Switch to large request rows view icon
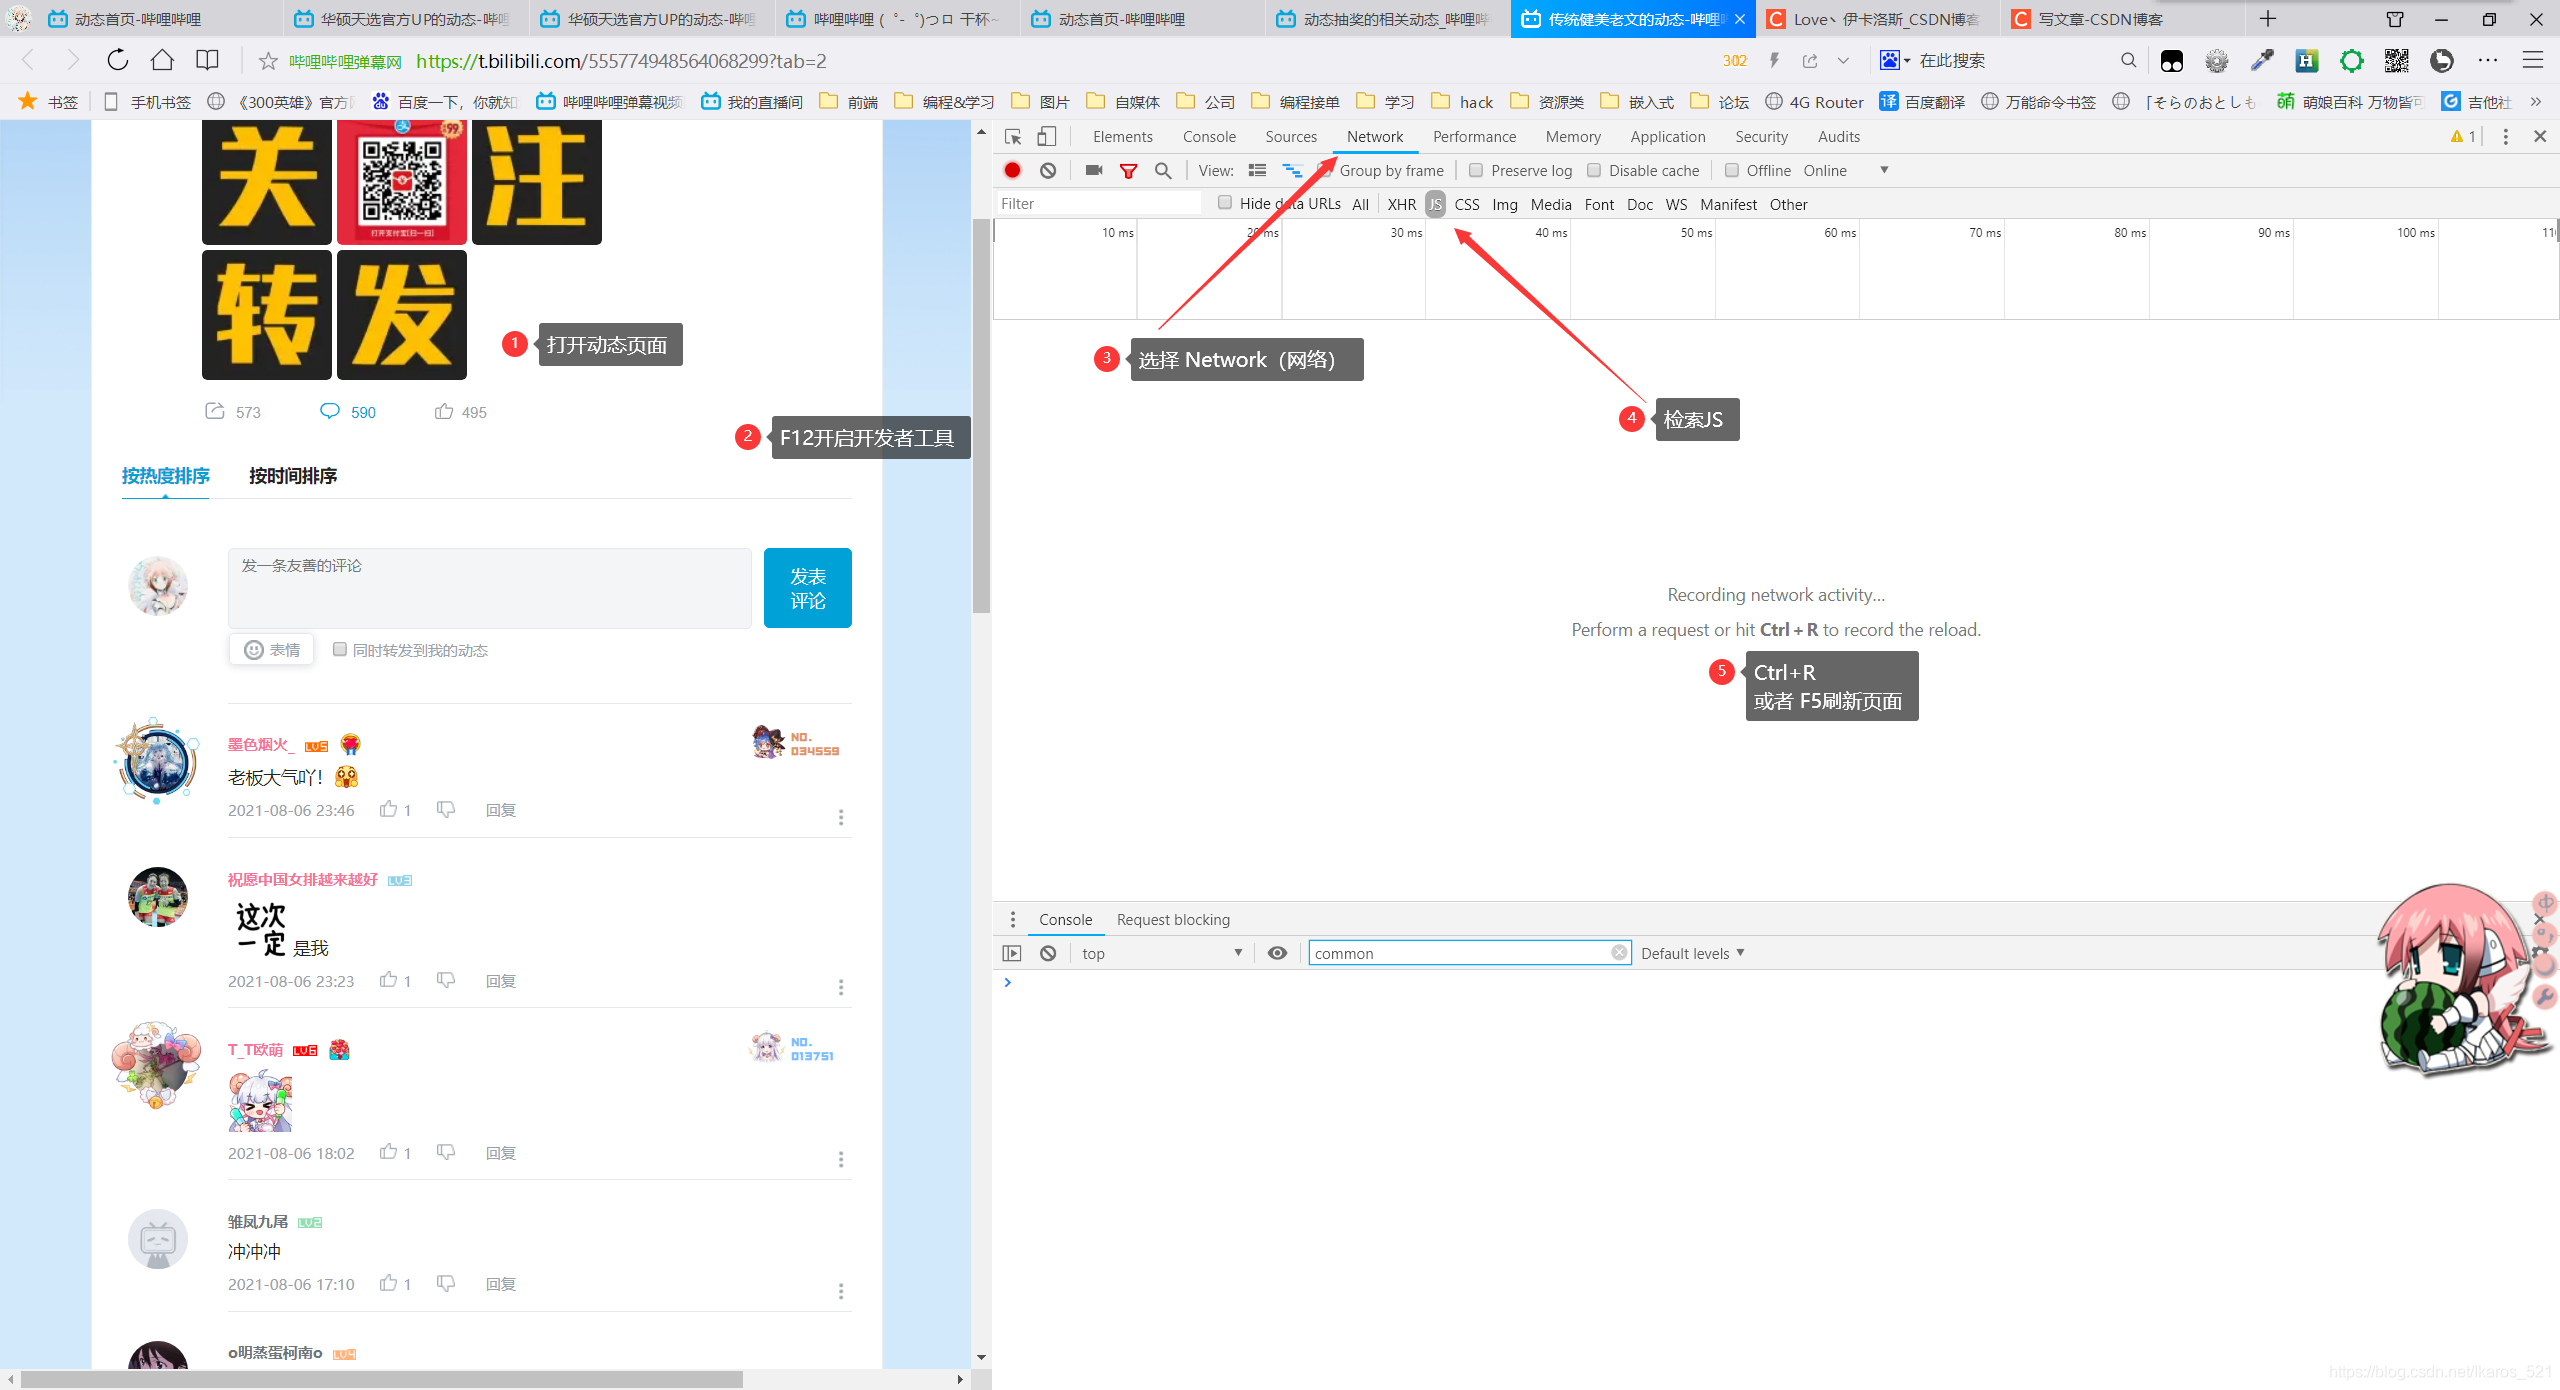The width and height of the screenshot is (2560, 1390). click(1258, 171)
